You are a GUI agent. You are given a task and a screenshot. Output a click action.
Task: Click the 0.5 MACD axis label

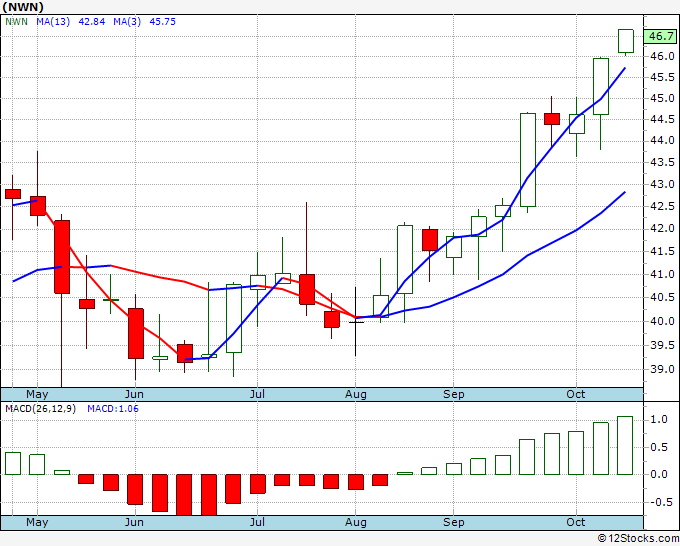click(659, 448)
